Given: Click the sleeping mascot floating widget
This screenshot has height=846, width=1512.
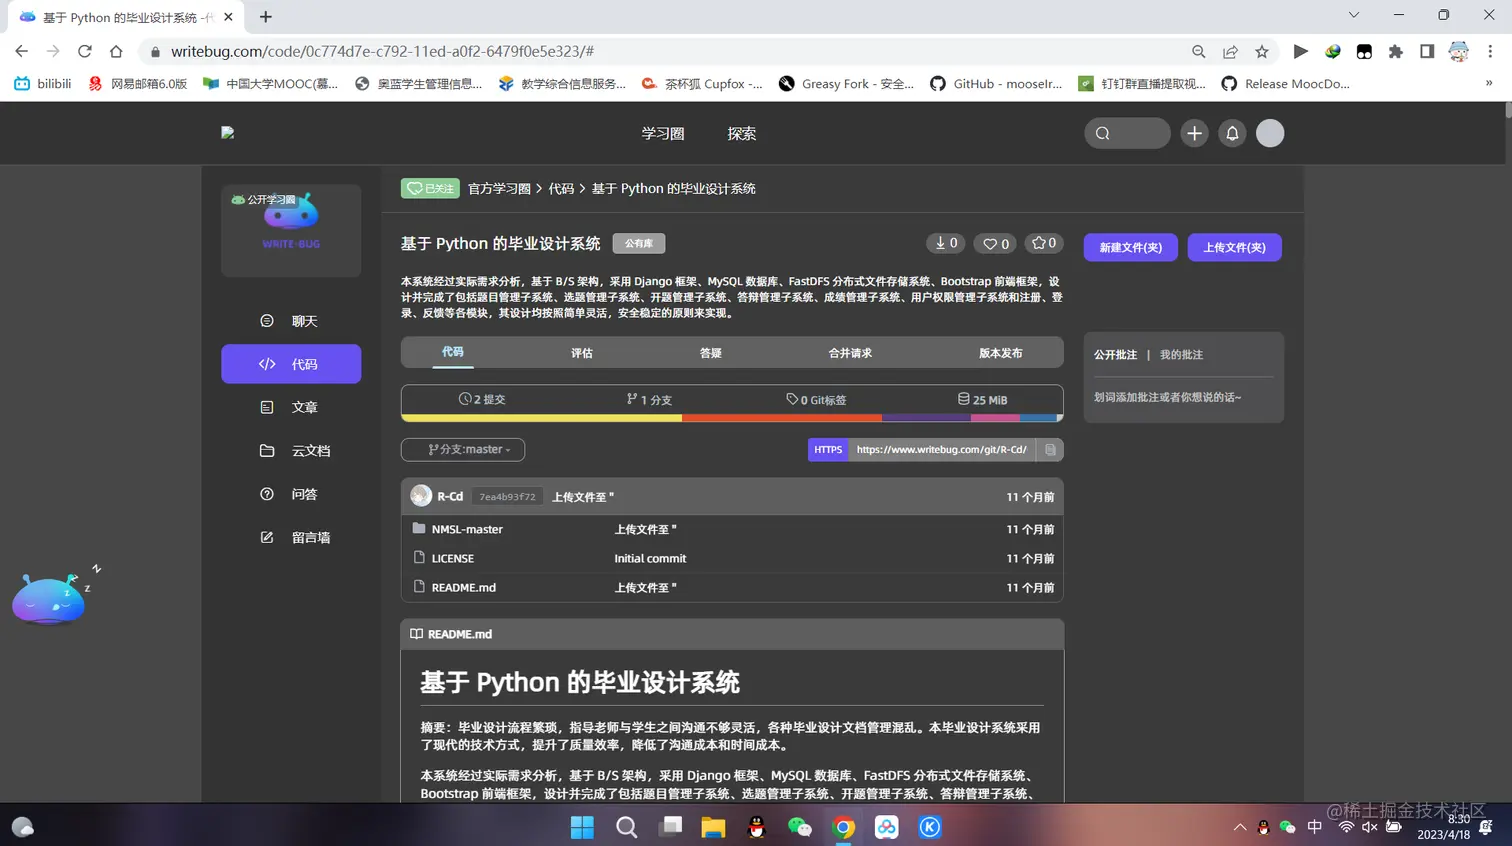Looking at the screenshot, I should tap(50, 598).
